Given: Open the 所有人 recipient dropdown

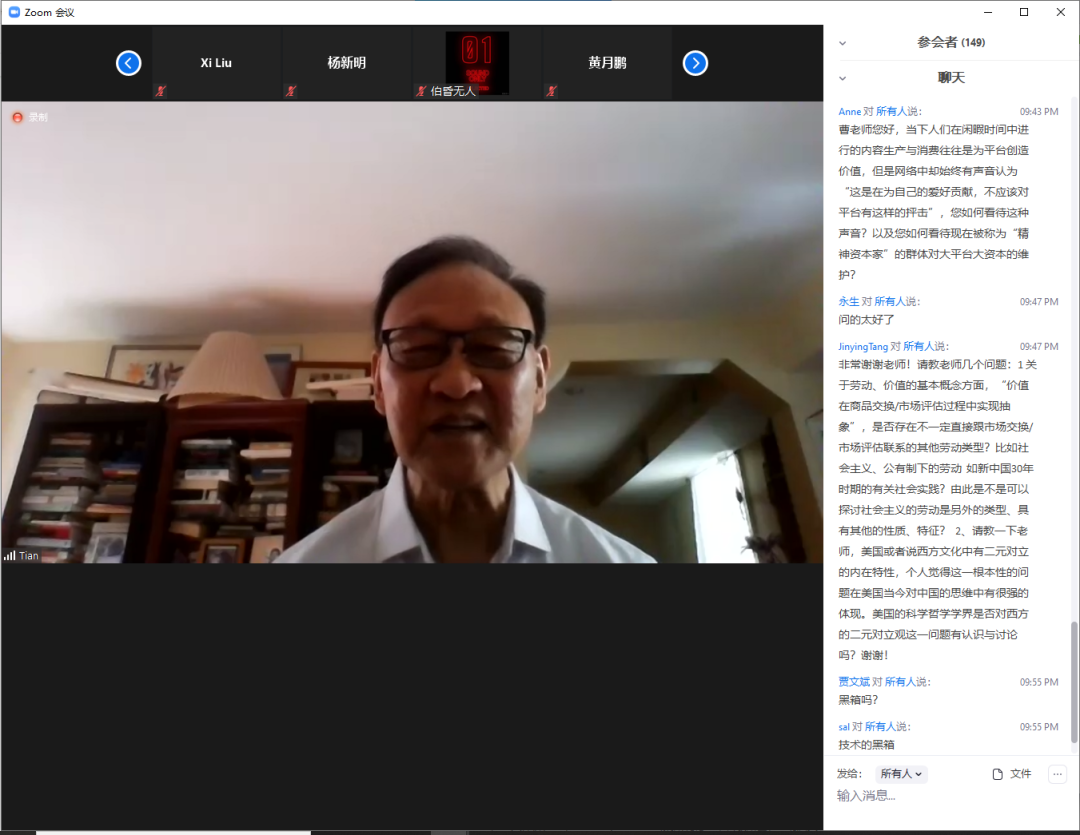Looking at the screenshot, I should [901, 774].
